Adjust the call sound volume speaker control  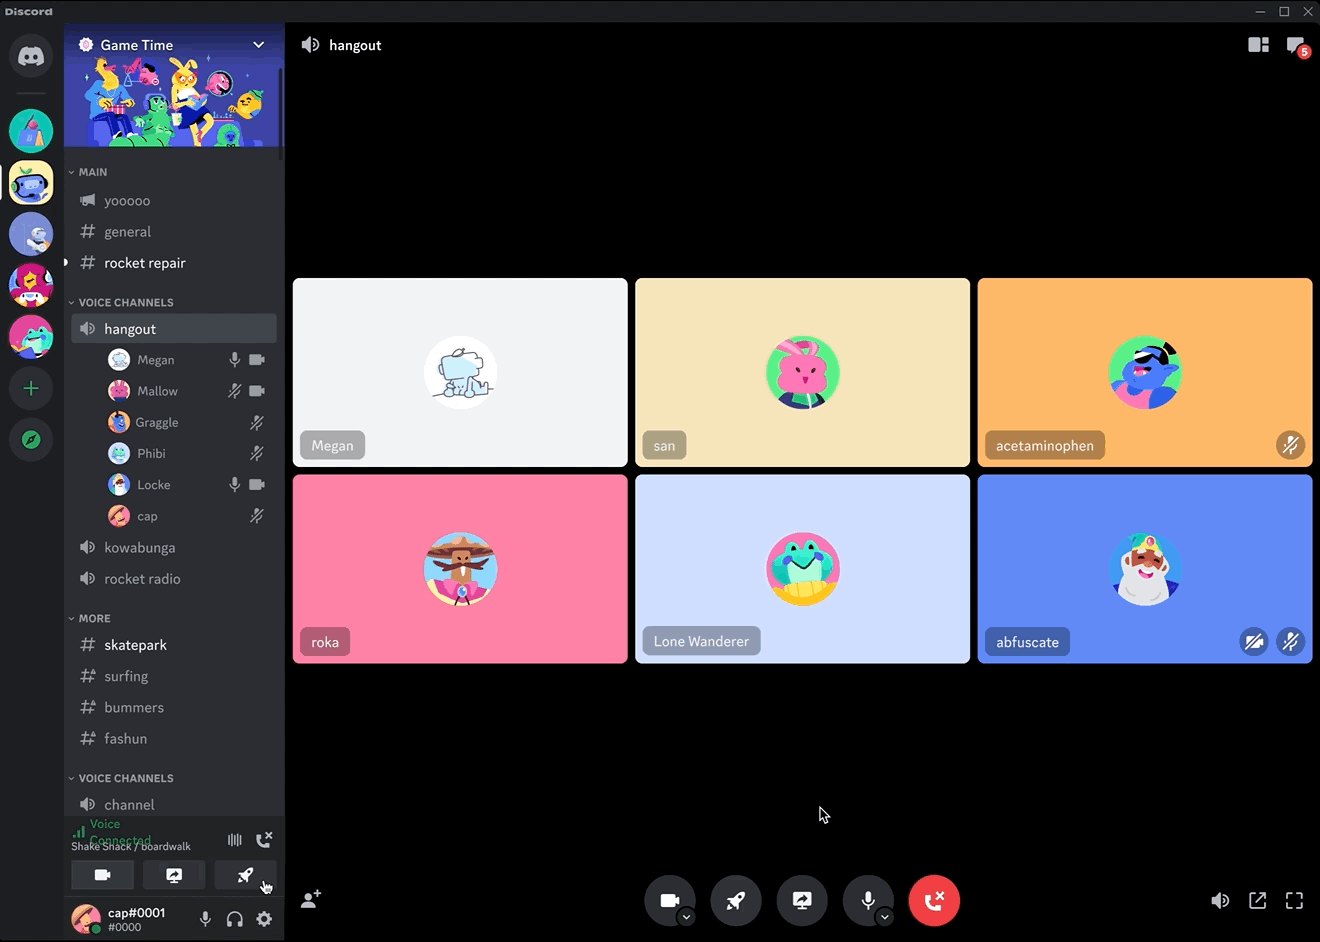pos(1220,900)
